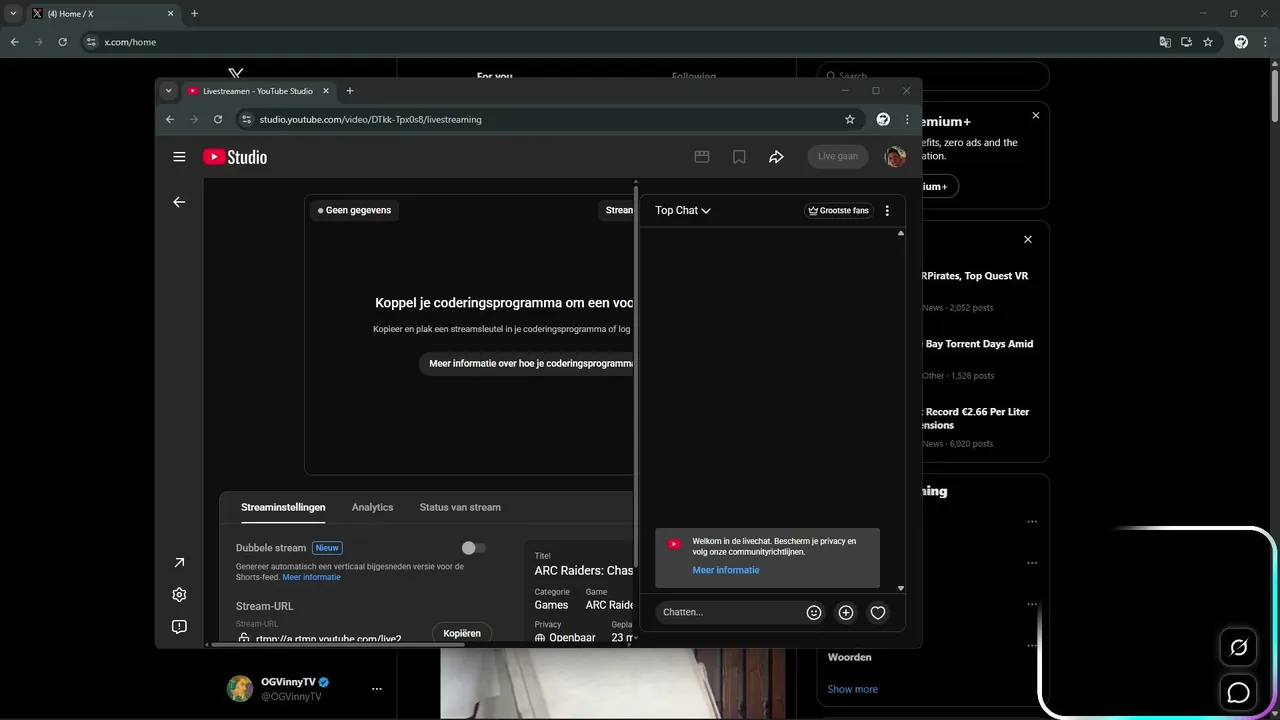Follow Meer informatie link in chat notice
Image resolution: width=1280 pixels, height=720 pixels.
[726, 570]
